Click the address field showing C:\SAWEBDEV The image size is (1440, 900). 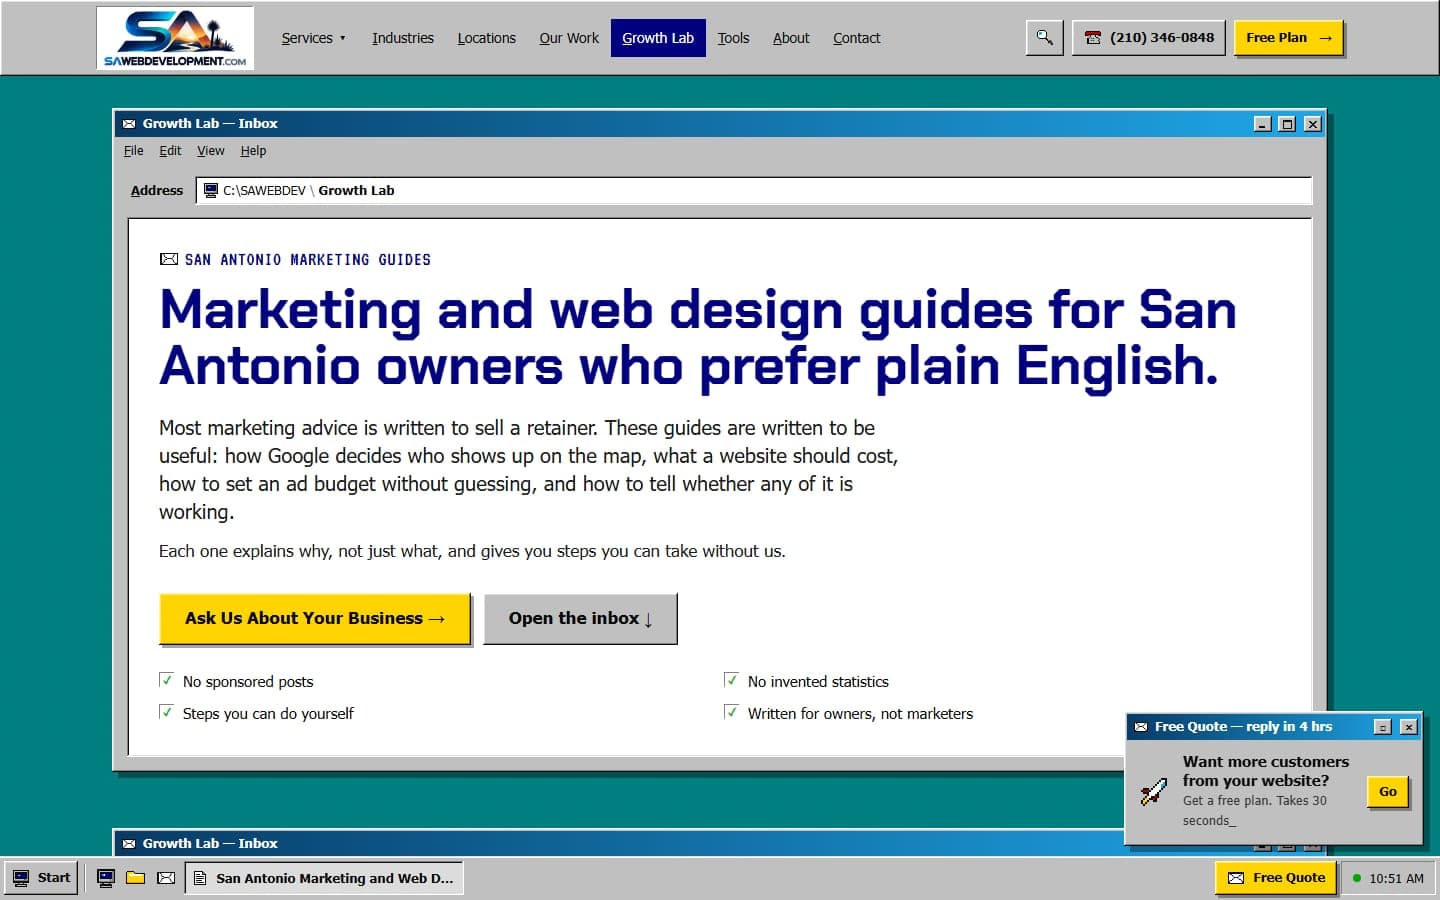754,190
